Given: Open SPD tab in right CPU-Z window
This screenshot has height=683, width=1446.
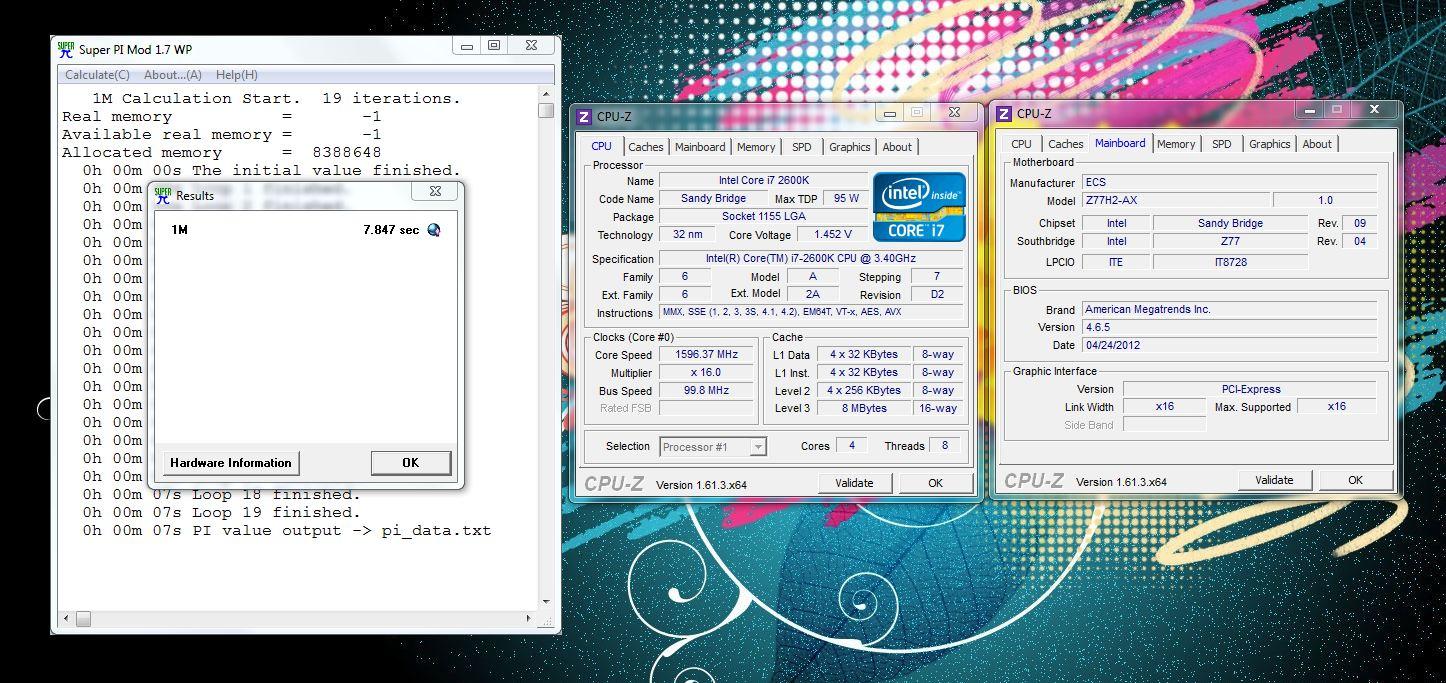Looking at the screenshot, I should tap(1222, 144).
